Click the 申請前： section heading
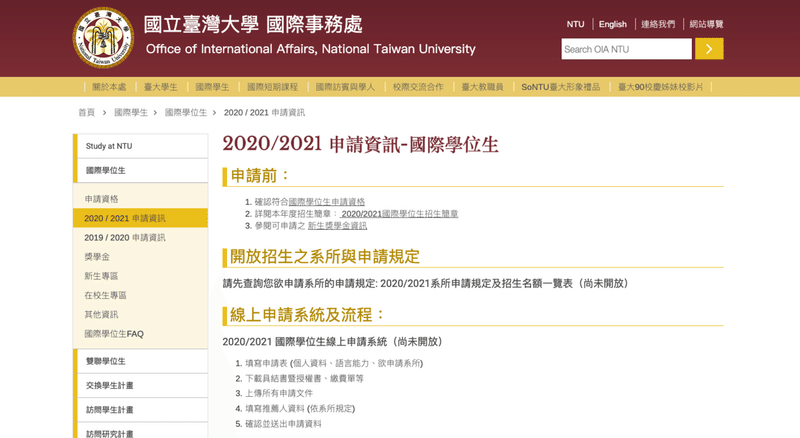The image size is (800, 438). pos(260,176)
